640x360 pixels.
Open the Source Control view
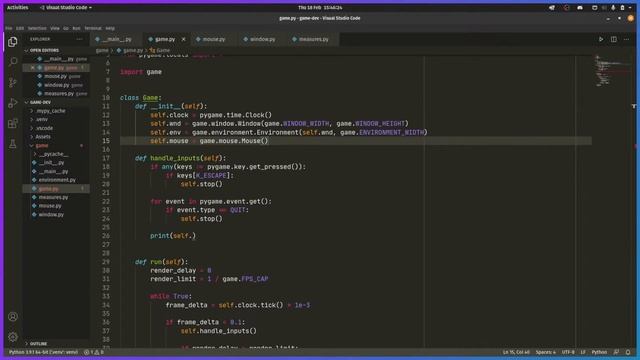(x=13, y=82)
